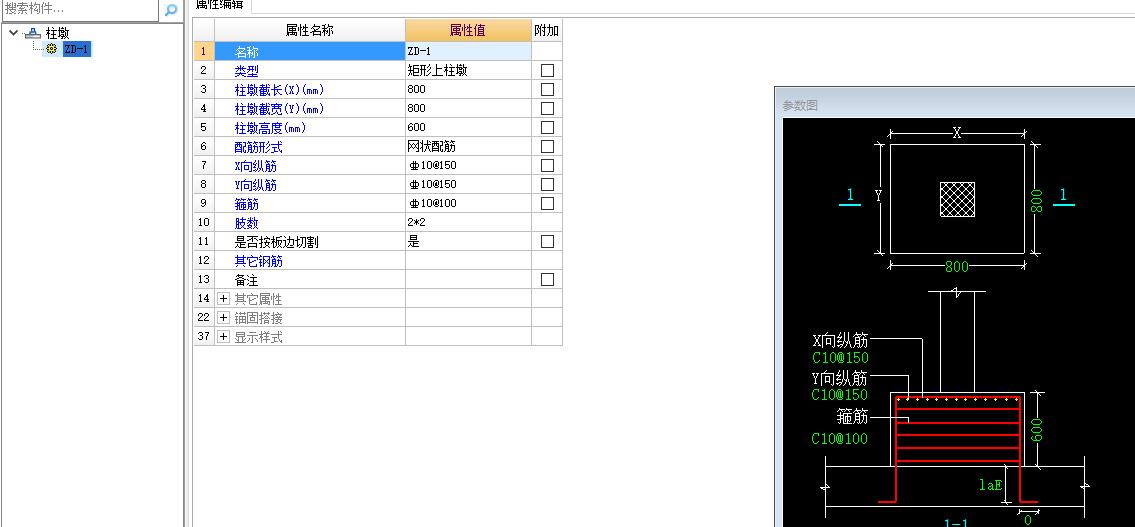
Task: Click the Y向纵筋 value cell
Action: click(x=468, y=185)
